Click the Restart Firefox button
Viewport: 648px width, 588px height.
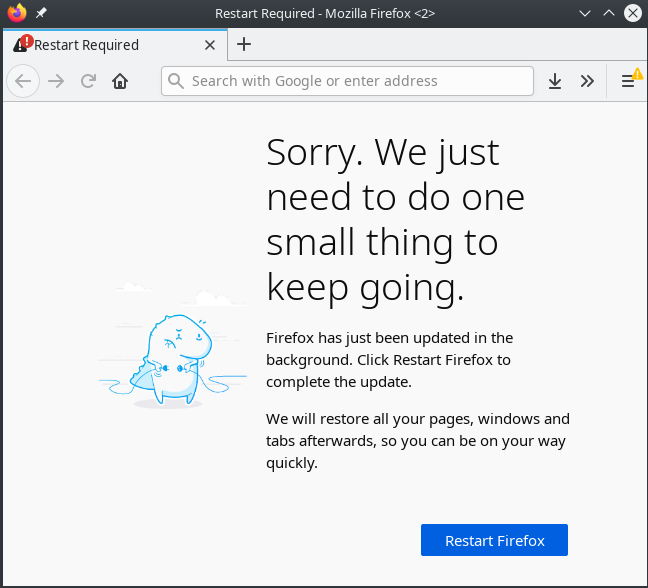click(494, 540)
